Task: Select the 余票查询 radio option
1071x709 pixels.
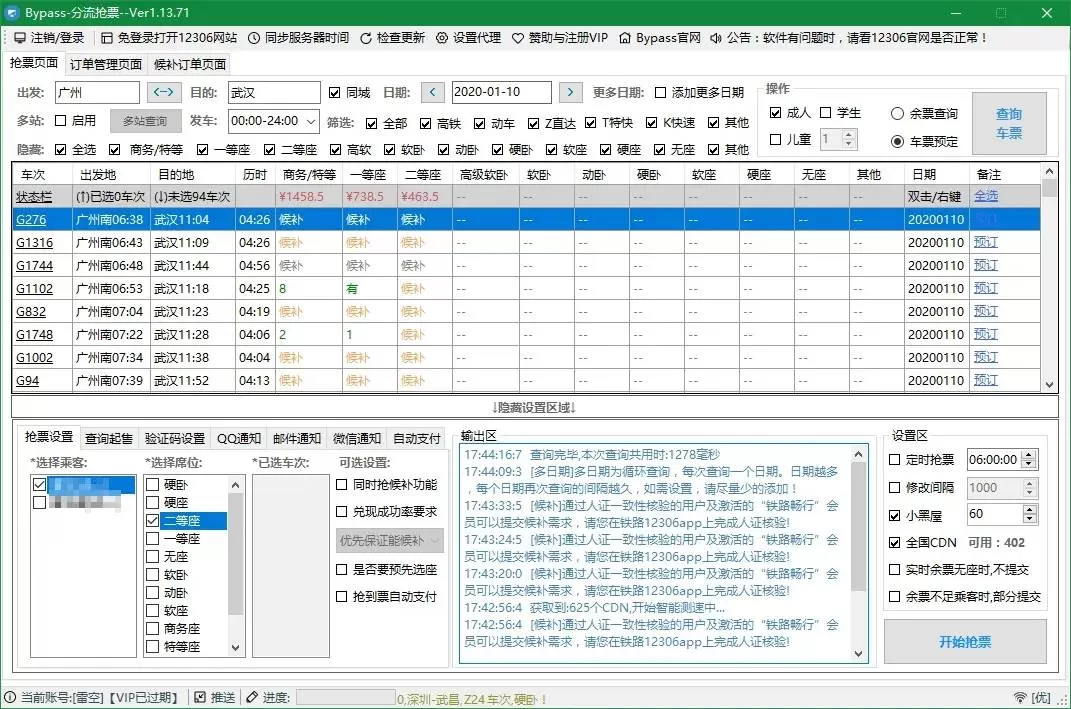Action: [x=899, y=112]
